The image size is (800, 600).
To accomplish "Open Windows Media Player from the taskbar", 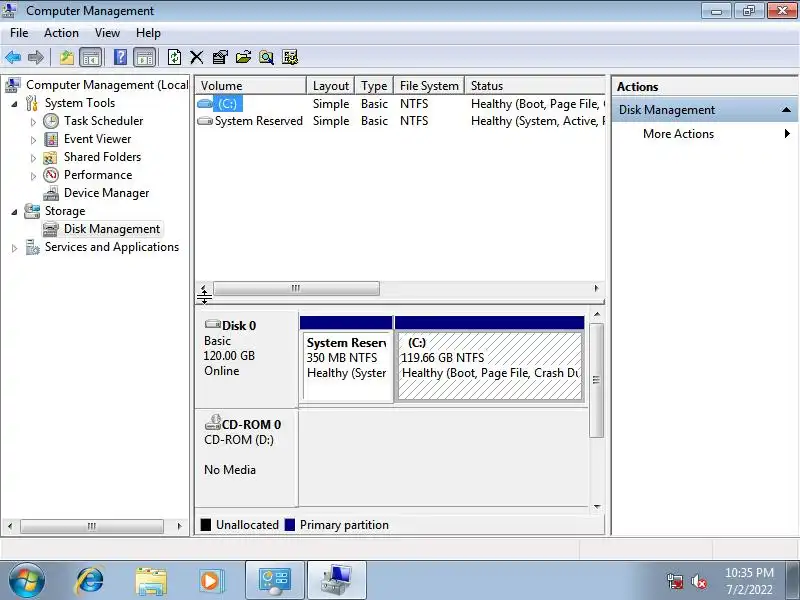I will click(210, 581).
